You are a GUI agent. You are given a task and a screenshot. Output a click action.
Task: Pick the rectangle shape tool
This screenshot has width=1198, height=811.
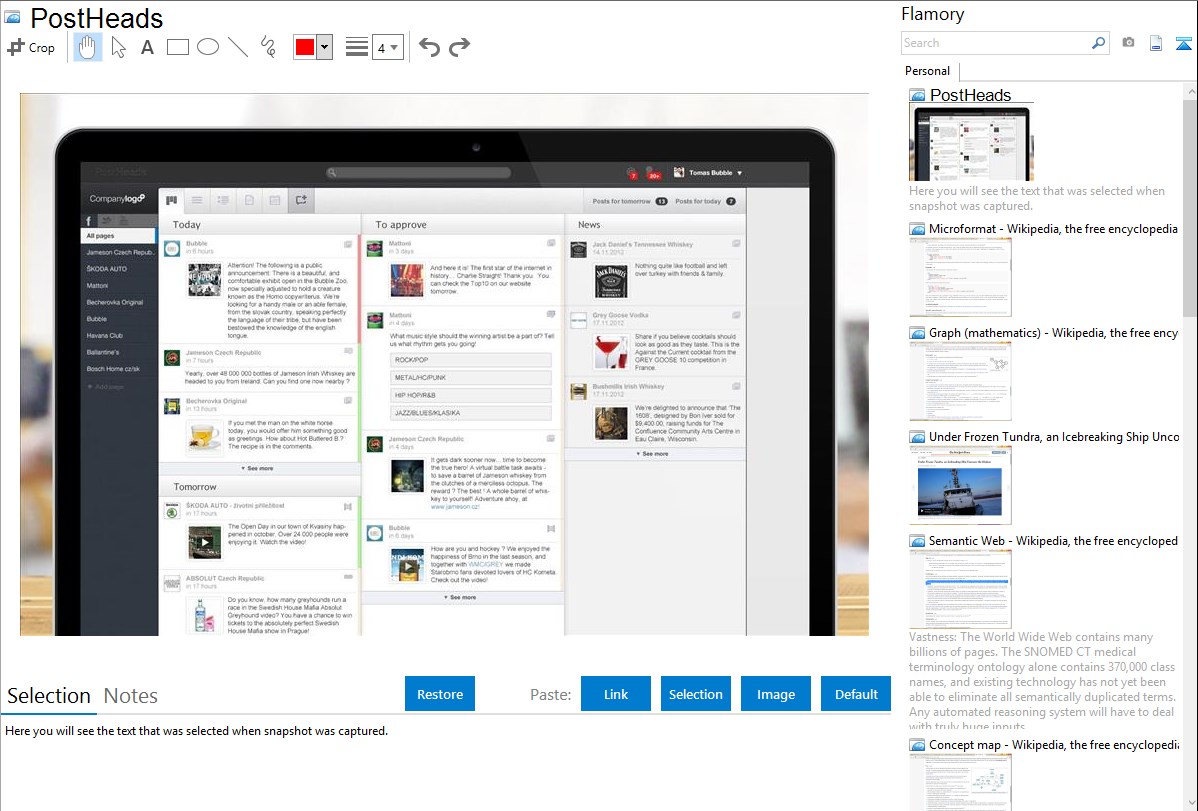pos(177,47)
